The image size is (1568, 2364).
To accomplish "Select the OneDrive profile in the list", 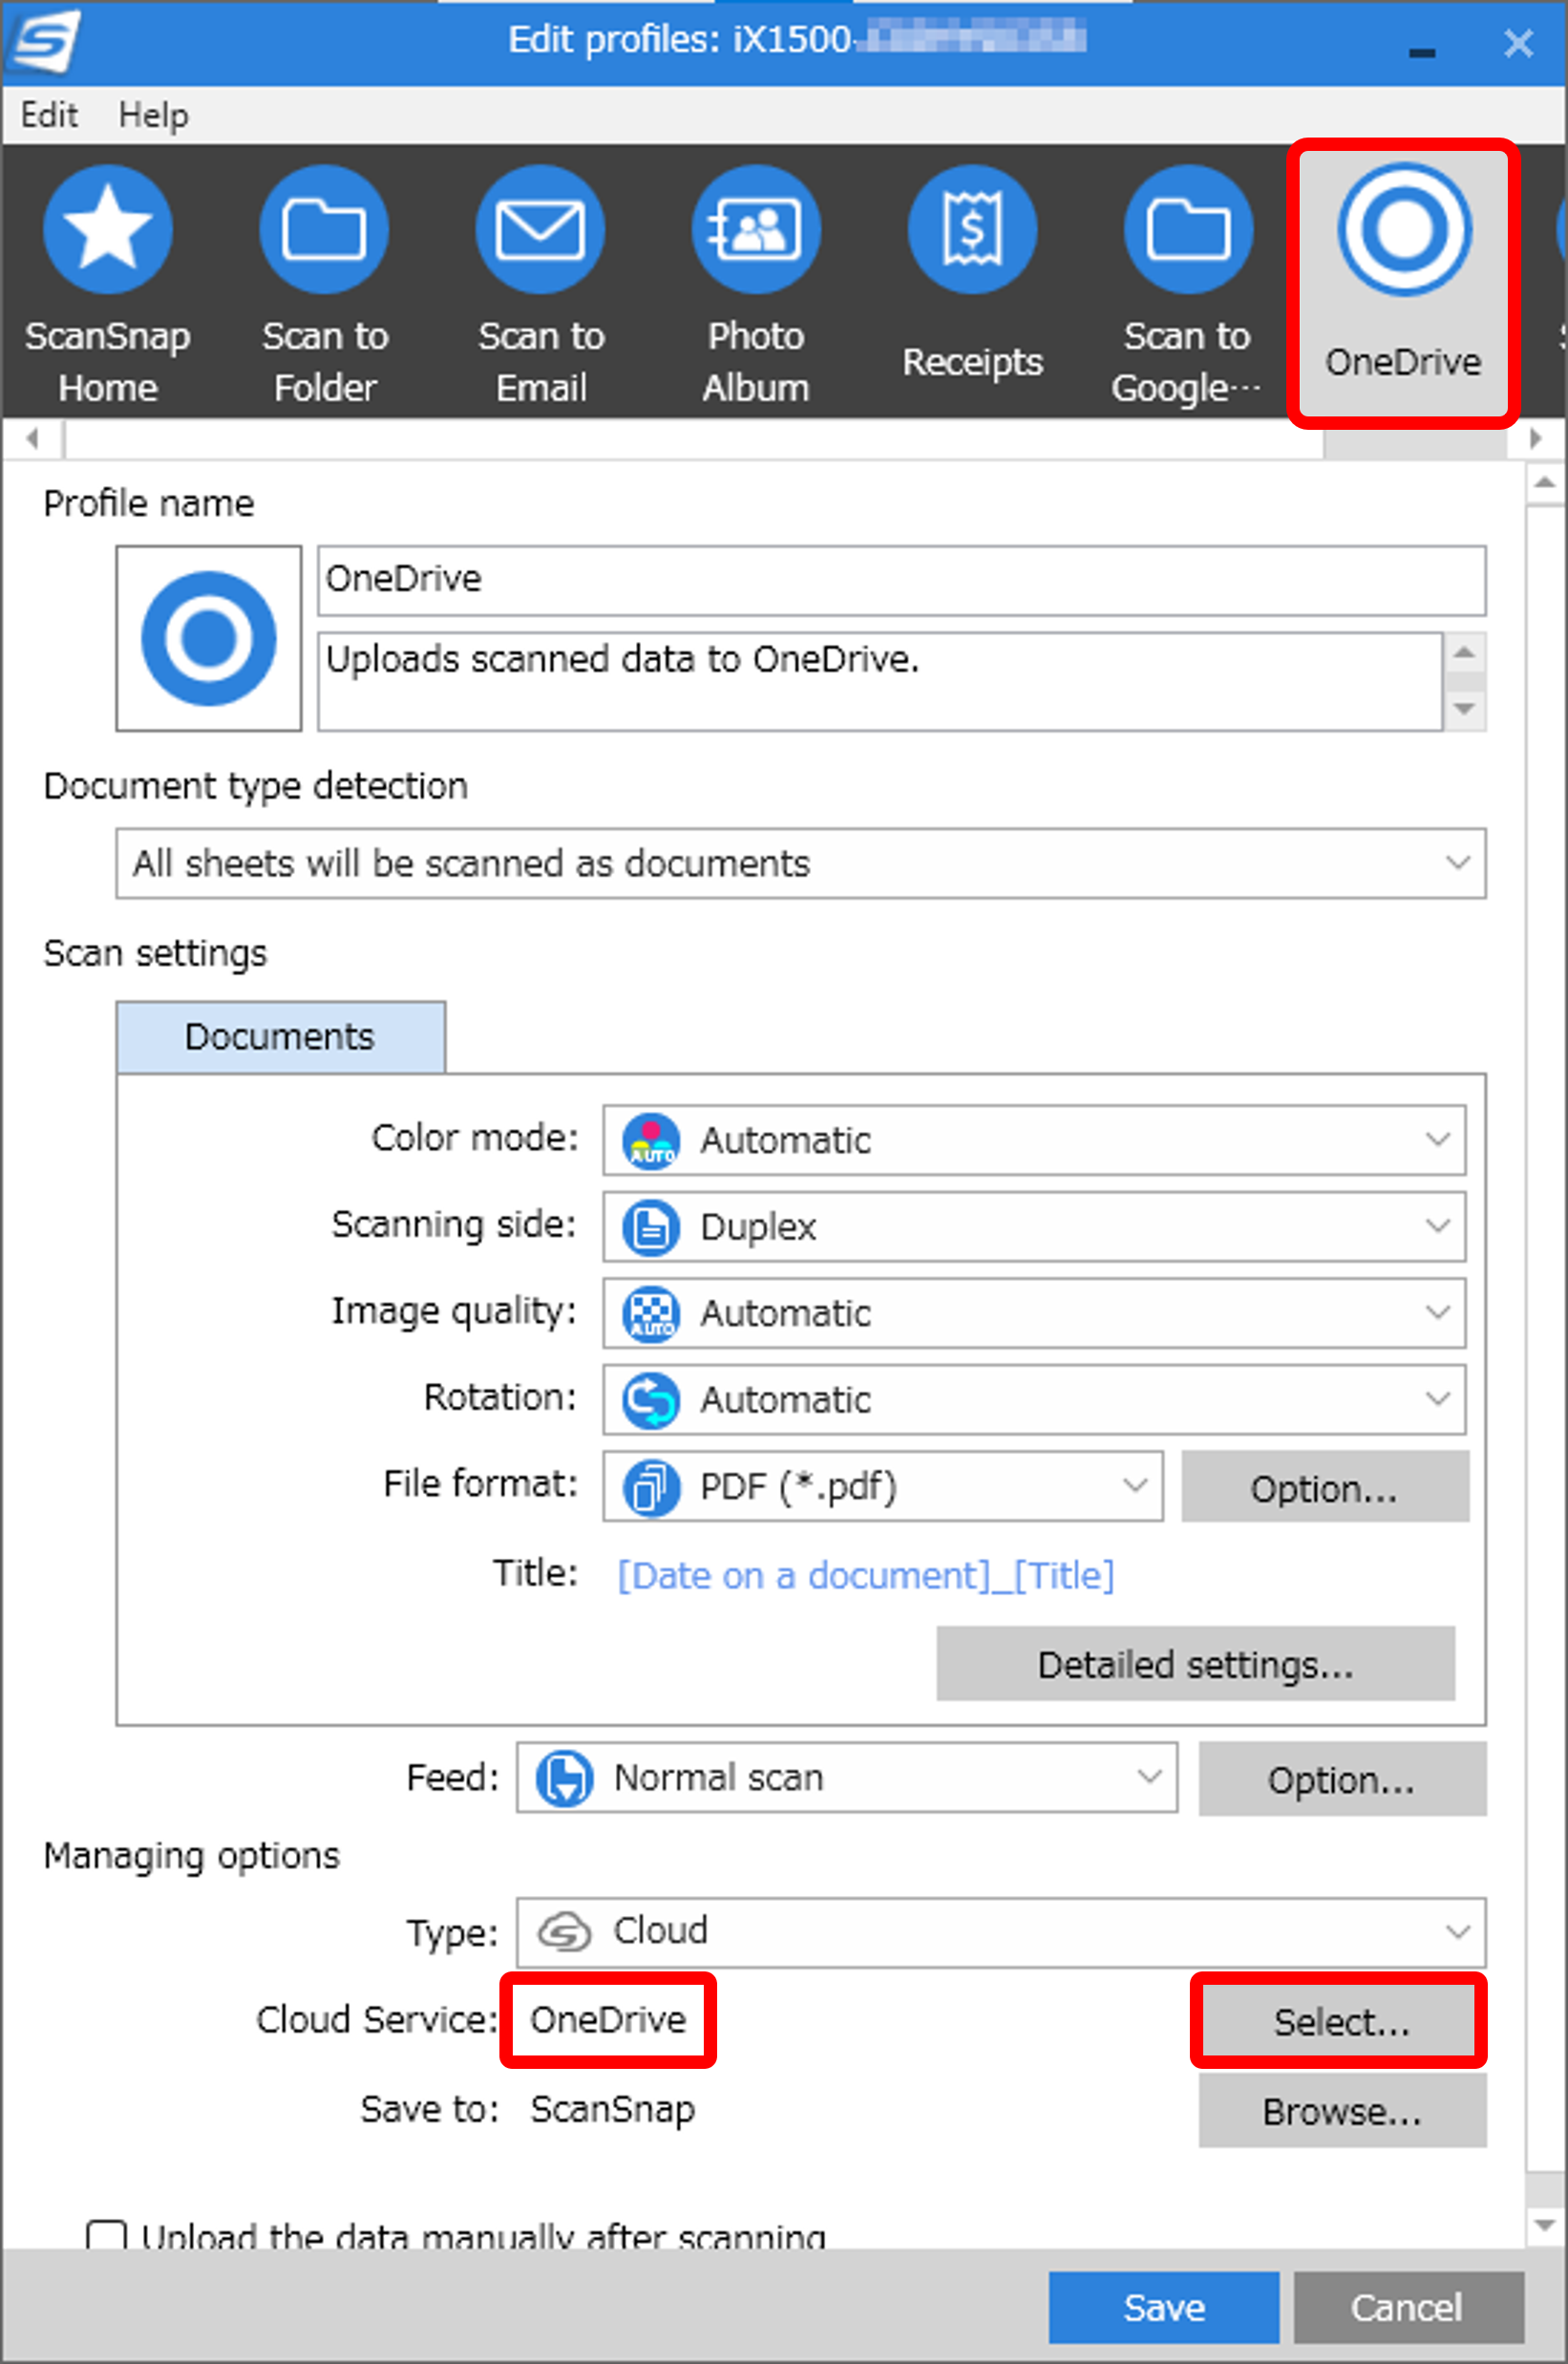I will tap(1403, 284).
